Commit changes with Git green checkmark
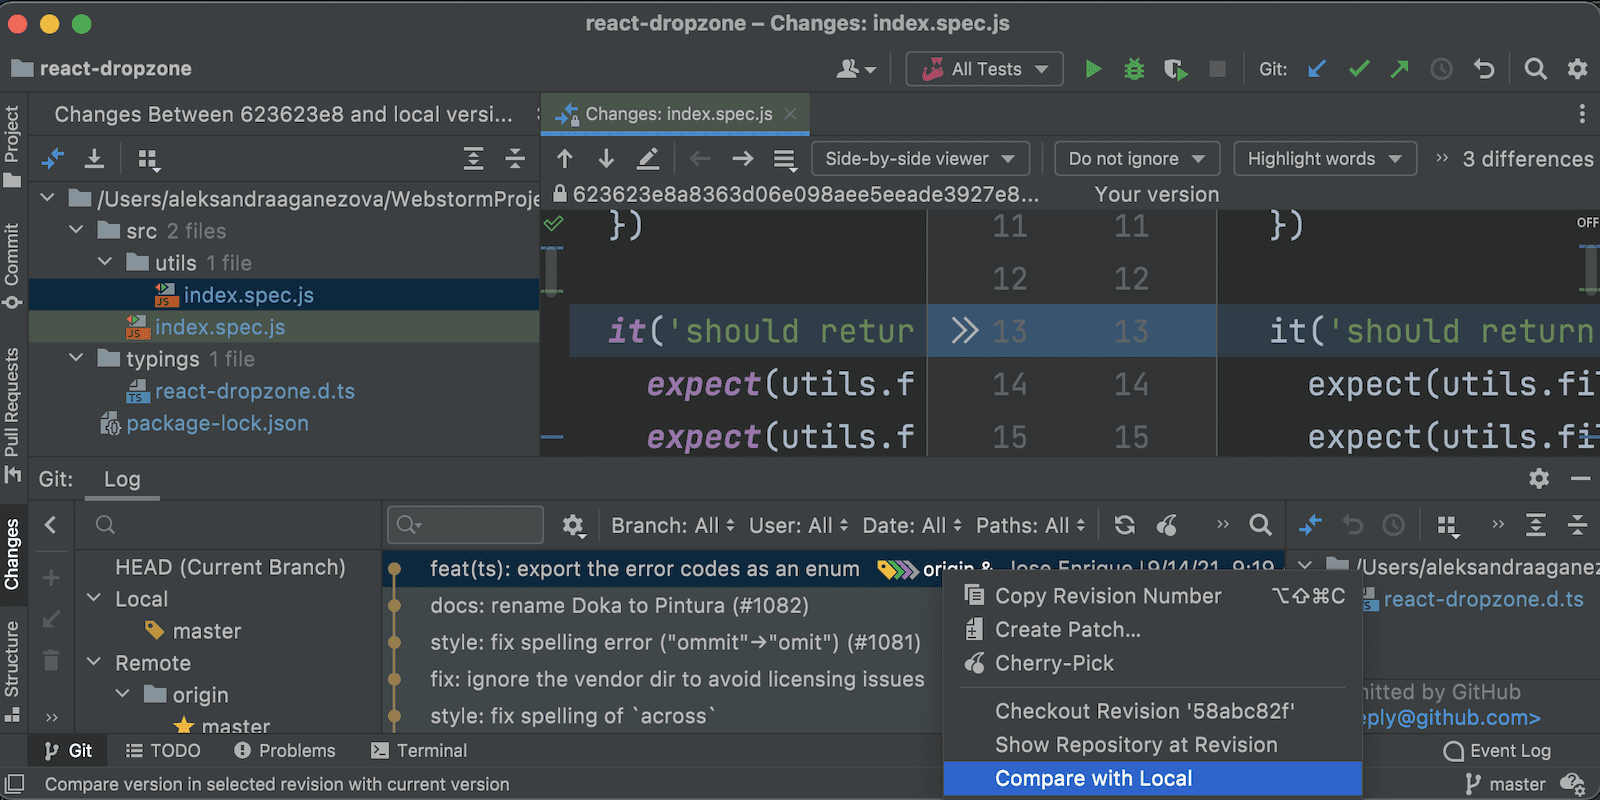Viewport: 1600px width, 800px height. 1359,69
